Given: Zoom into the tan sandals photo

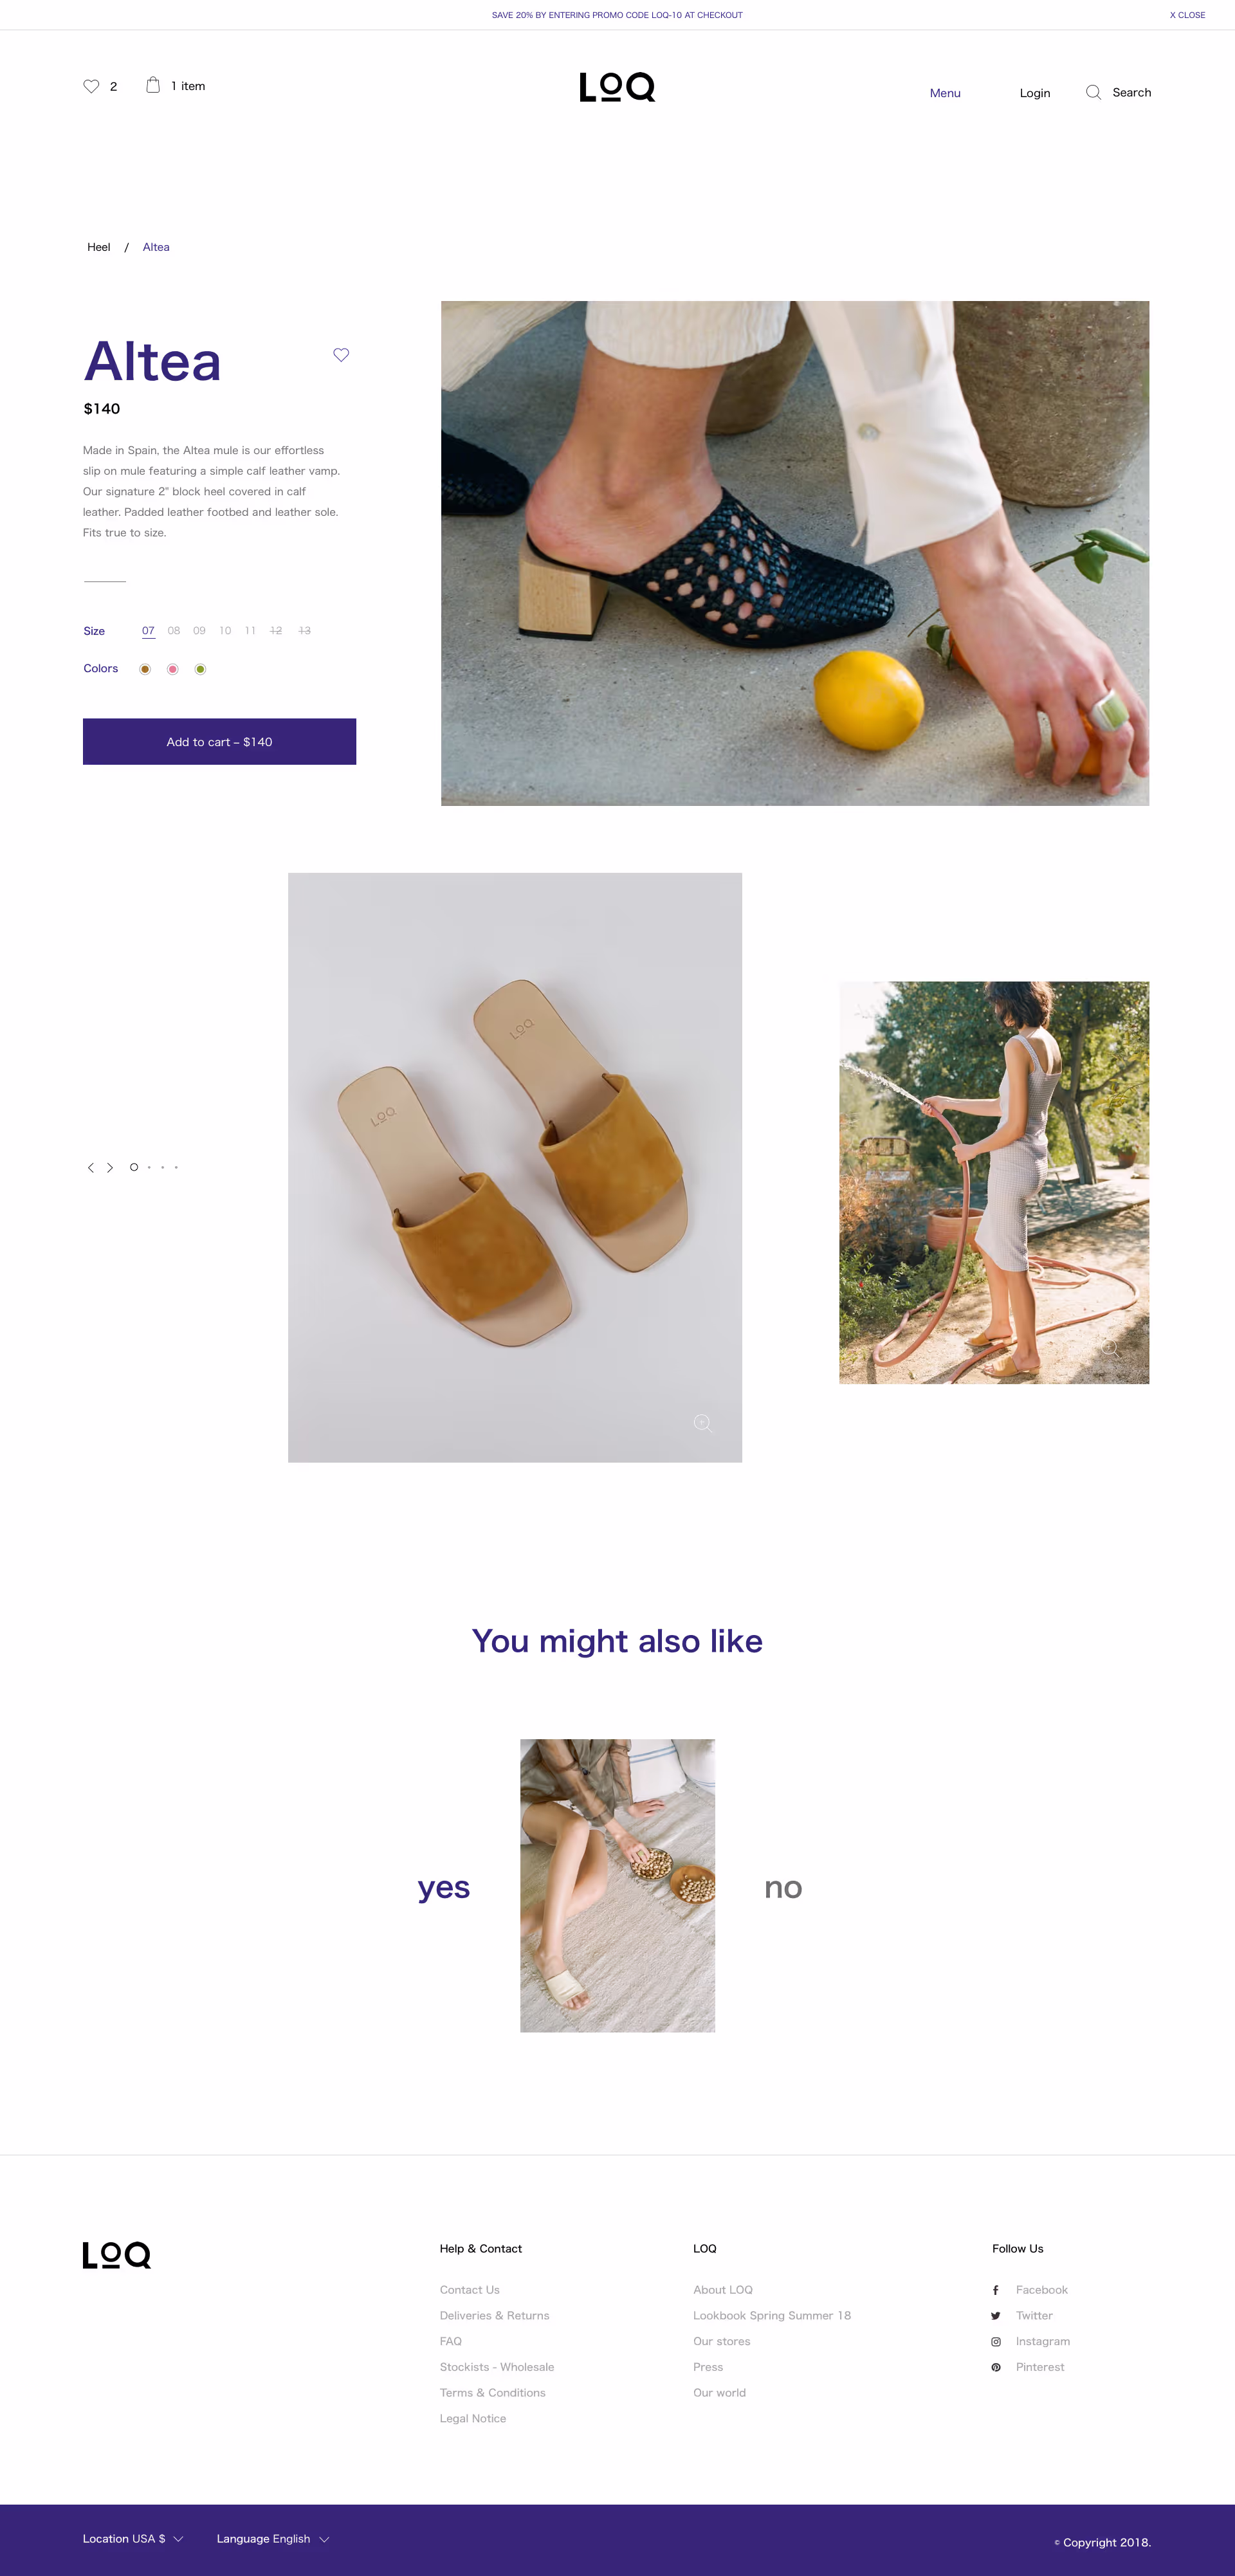Looking at the screenshot, I should (x=703, y=1423).
